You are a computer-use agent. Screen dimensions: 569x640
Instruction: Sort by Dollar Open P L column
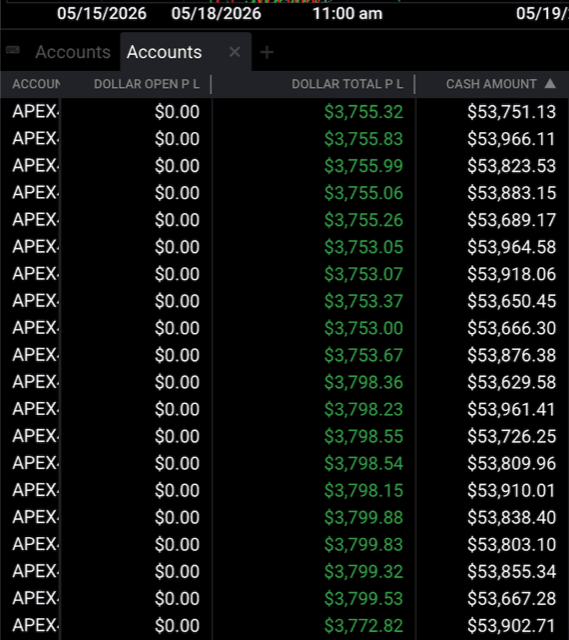(x=147, y=84)
